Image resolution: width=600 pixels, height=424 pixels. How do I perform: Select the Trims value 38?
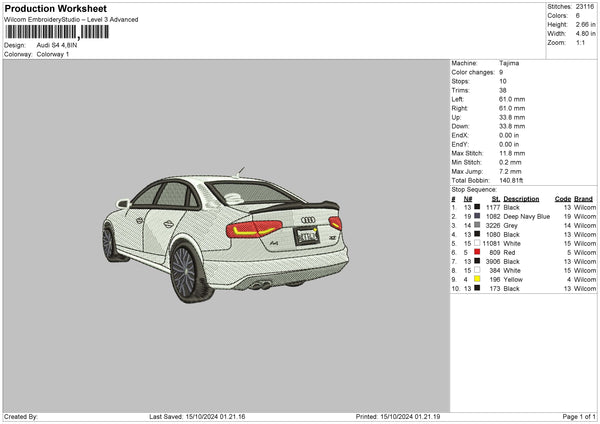click(503, 90)
